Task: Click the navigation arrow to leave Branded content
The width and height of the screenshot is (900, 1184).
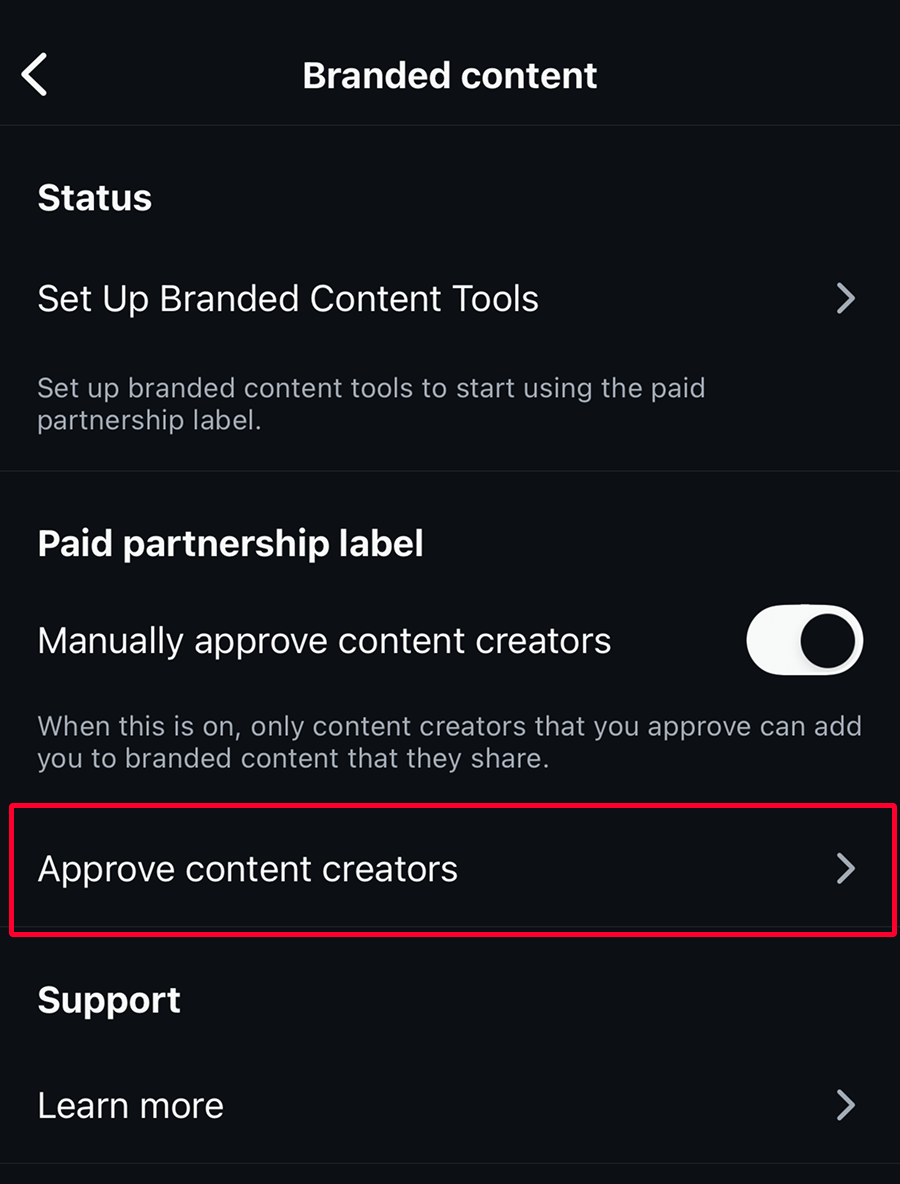Action: (36, 74)
